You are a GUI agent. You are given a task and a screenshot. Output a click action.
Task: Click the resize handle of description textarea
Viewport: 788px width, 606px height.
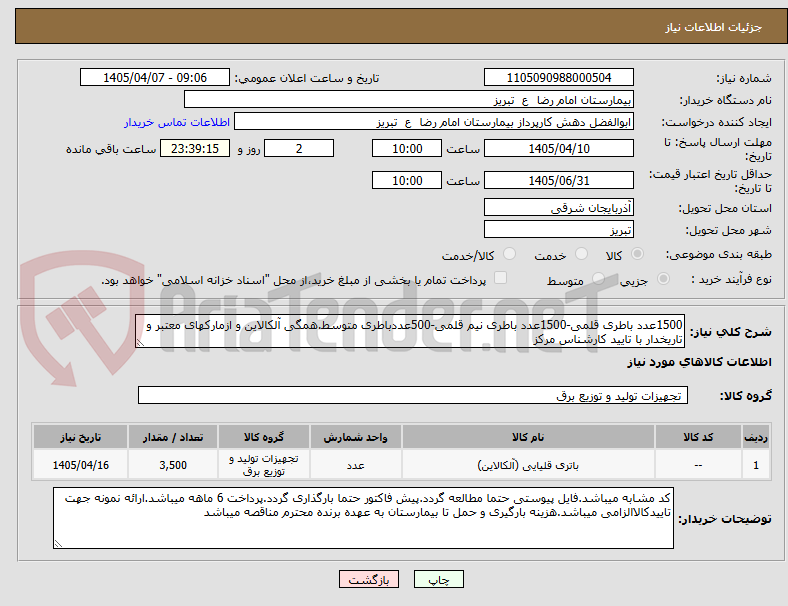click(x=140, y=343)
